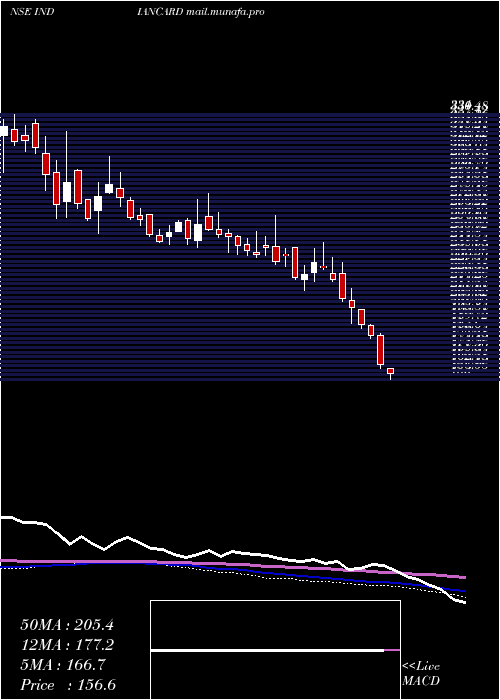Click inside the MACD indicator box

tap(275, 650)
